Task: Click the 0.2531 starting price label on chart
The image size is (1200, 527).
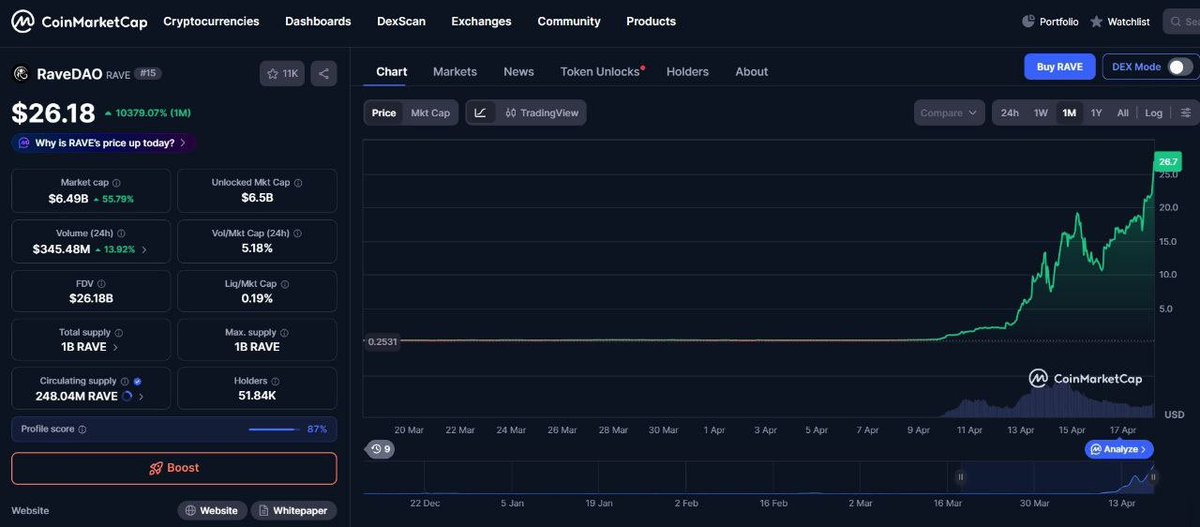Action: pos(381,341)
